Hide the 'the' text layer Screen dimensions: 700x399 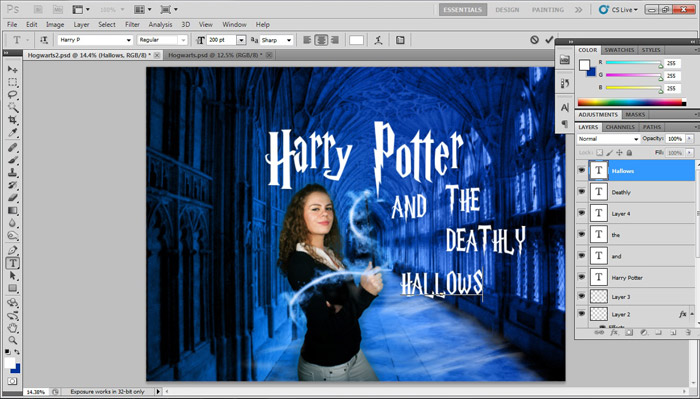581,234
